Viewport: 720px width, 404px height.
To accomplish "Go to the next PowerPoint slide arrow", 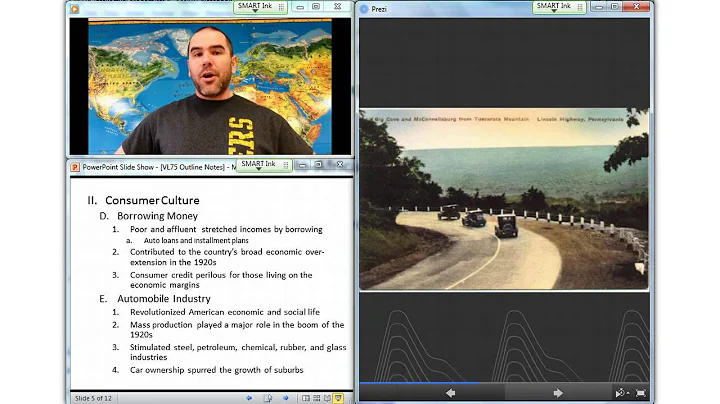I will [x=286, y=398].
